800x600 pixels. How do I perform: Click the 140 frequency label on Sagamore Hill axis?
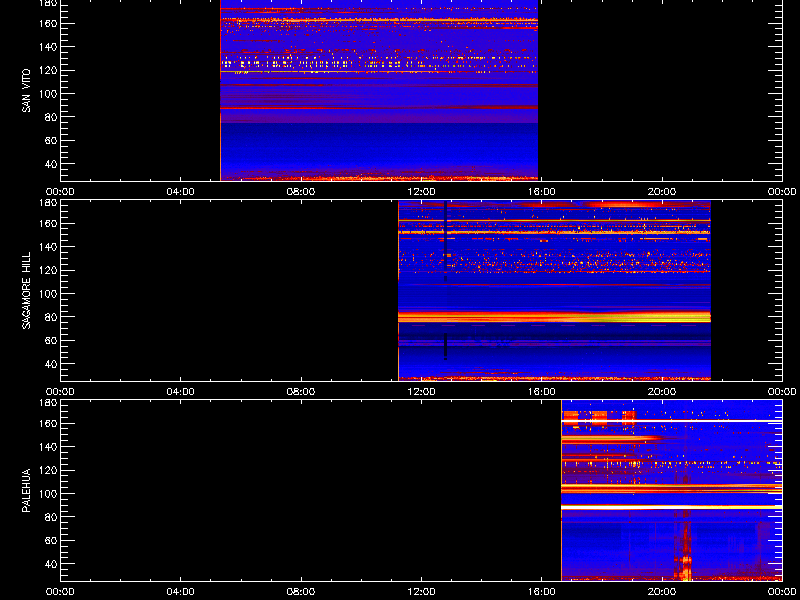[49, 247]
